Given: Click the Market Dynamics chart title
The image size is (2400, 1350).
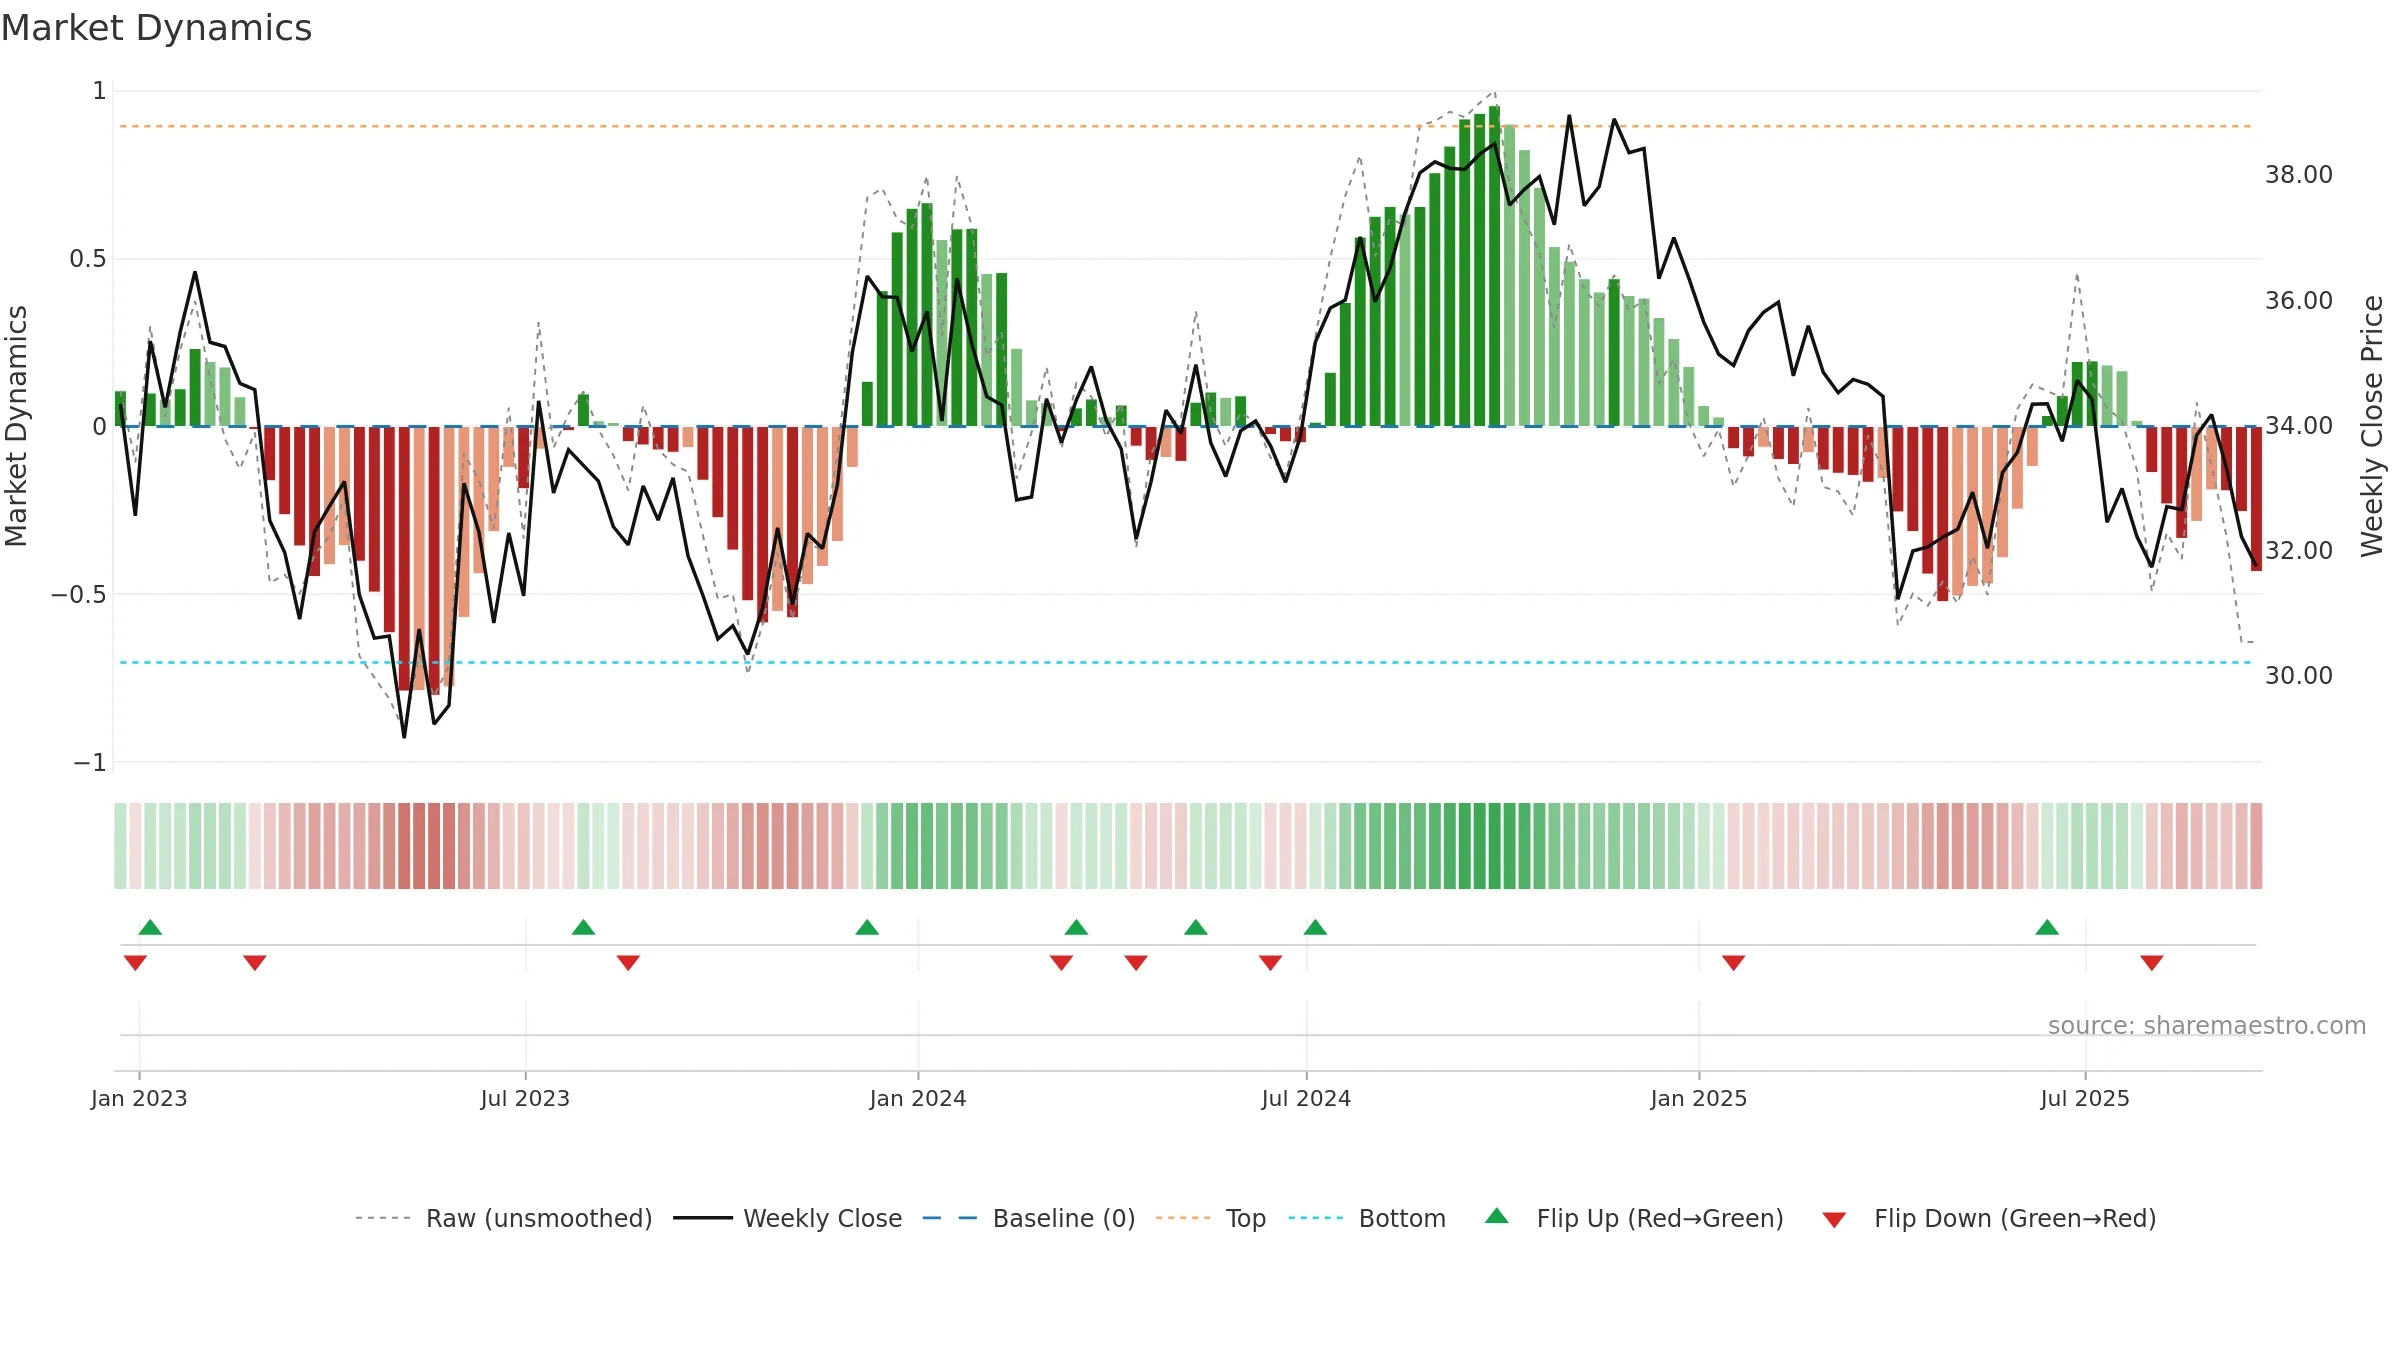Looking at the screenshot, I should [156, 28].
